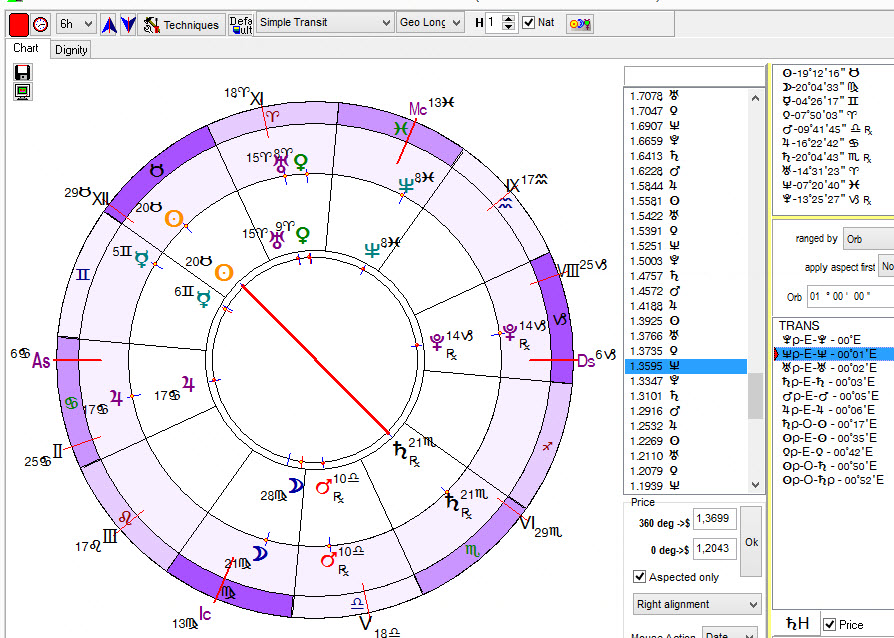894x638 pixels.
Task: Open the ranged by Orb dropdown
Action: tap(868, 239)
